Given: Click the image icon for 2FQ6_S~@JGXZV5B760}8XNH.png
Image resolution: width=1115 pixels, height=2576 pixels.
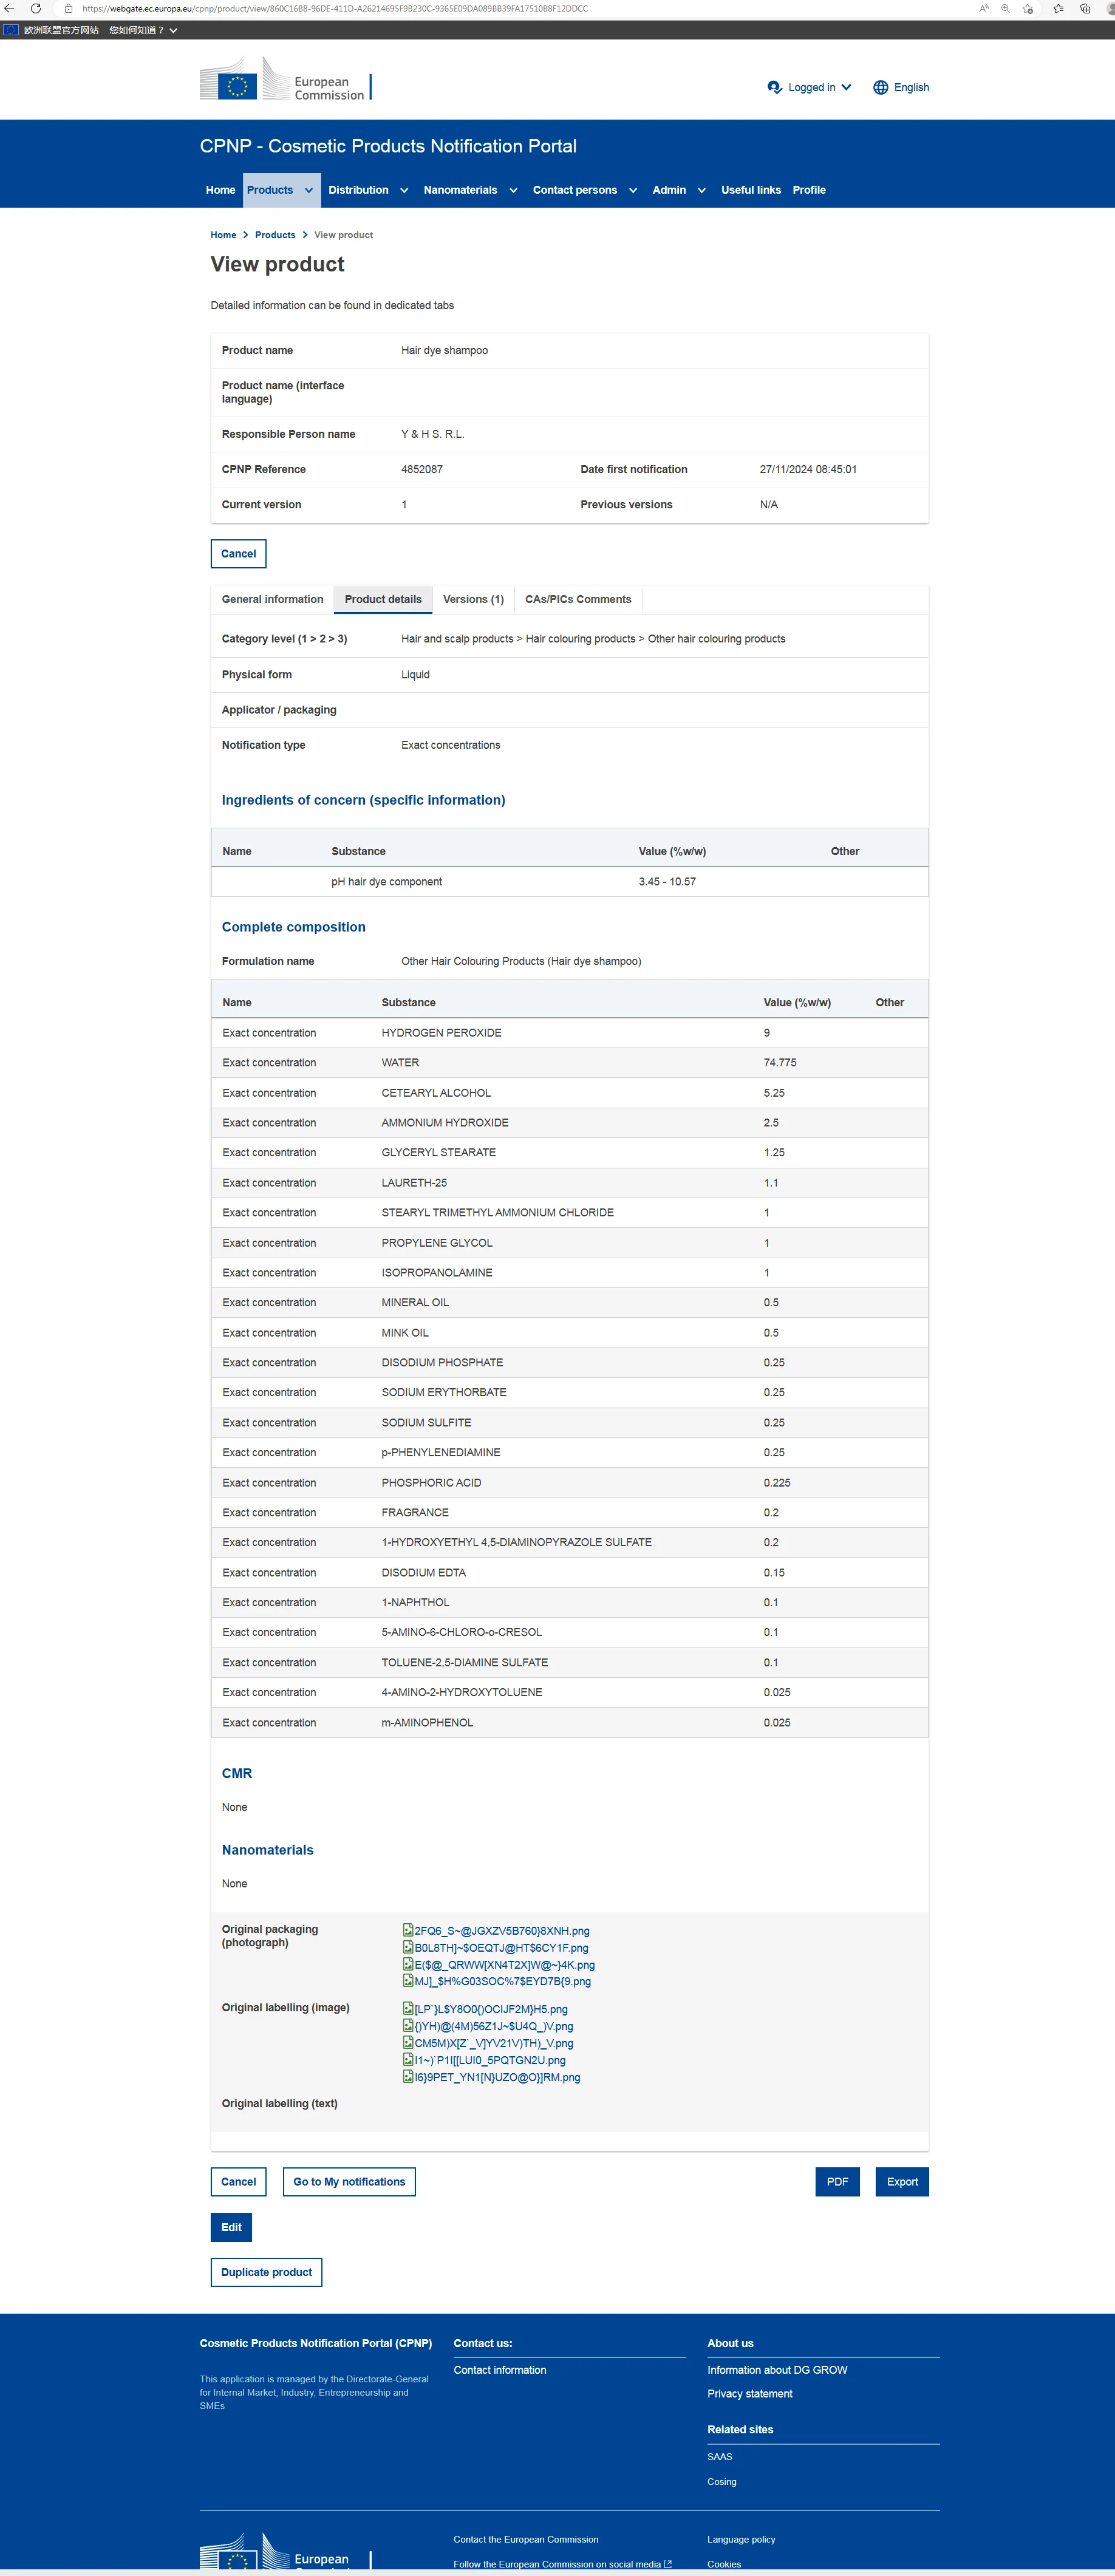Looking at the screenshot, I should point(407,1930).
